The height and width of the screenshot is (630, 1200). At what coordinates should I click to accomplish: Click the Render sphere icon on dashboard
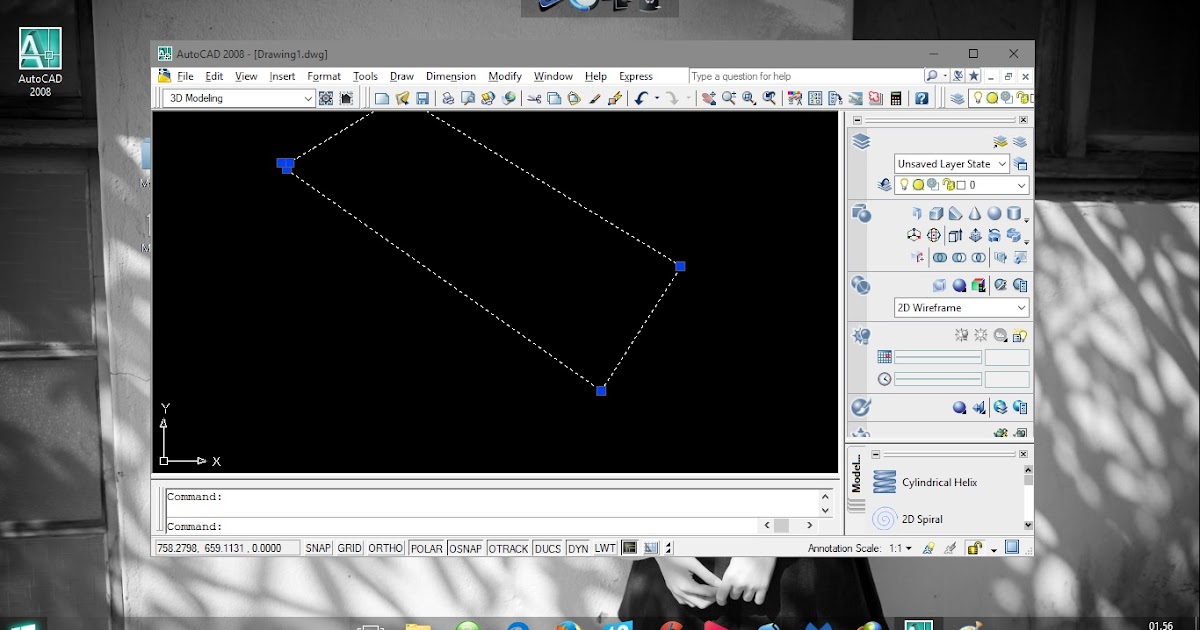coord(958,407)
